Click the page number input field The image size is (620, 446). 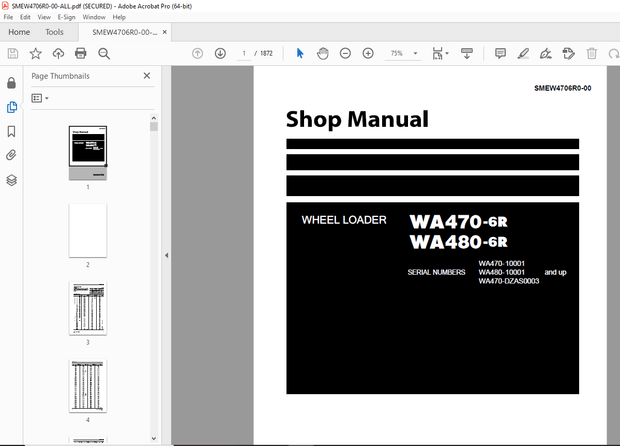pos(244,53)
